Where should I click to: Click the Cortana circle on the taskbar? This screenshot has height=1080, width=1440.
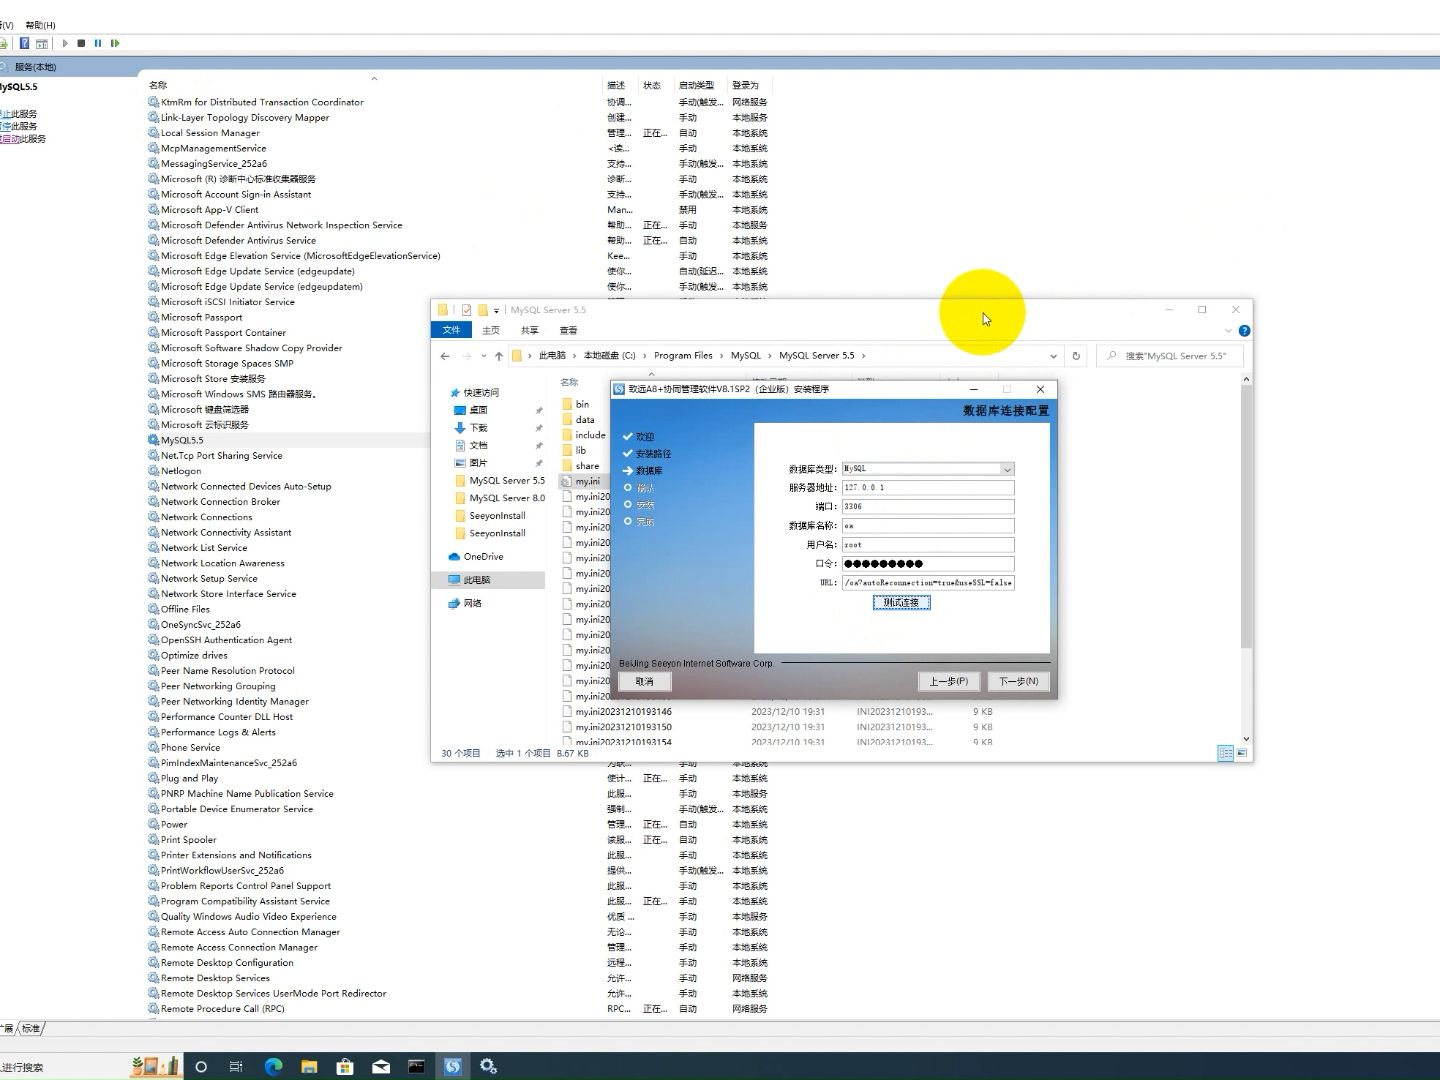201,1067
